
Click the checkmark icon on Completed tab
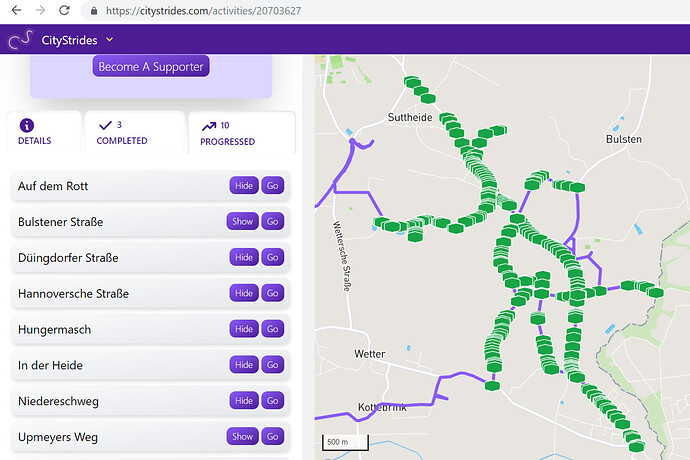point(105,125)
